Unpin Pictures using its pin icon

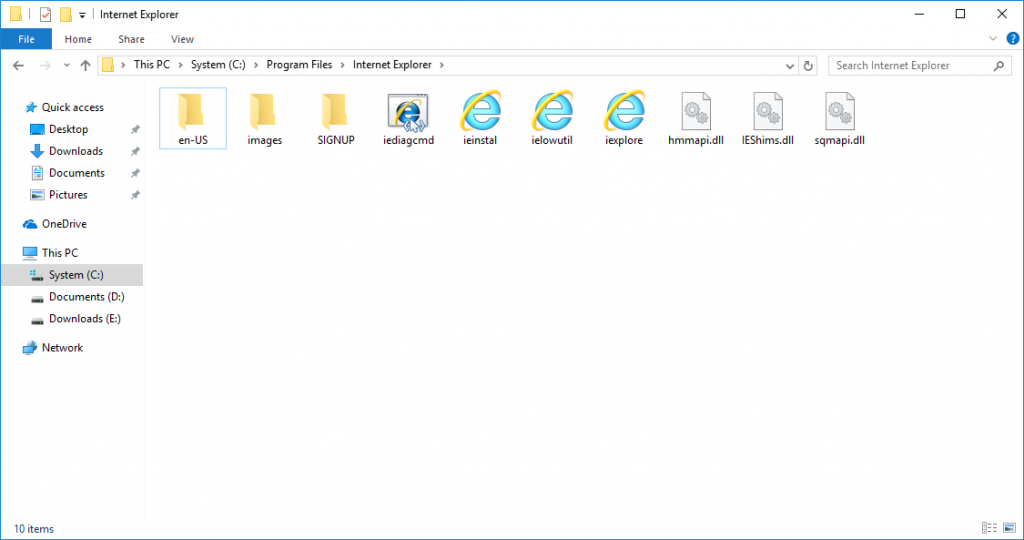135,195
